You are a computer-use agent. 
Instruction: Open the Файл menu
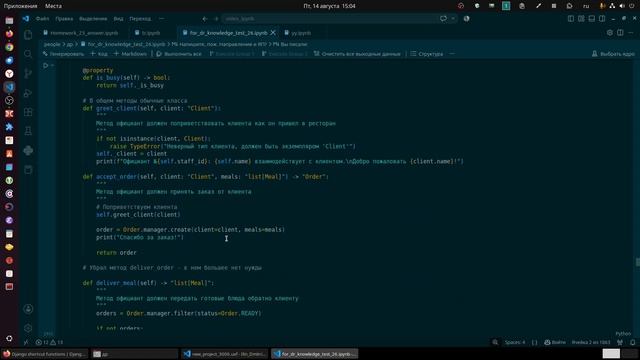pos(42,19)
